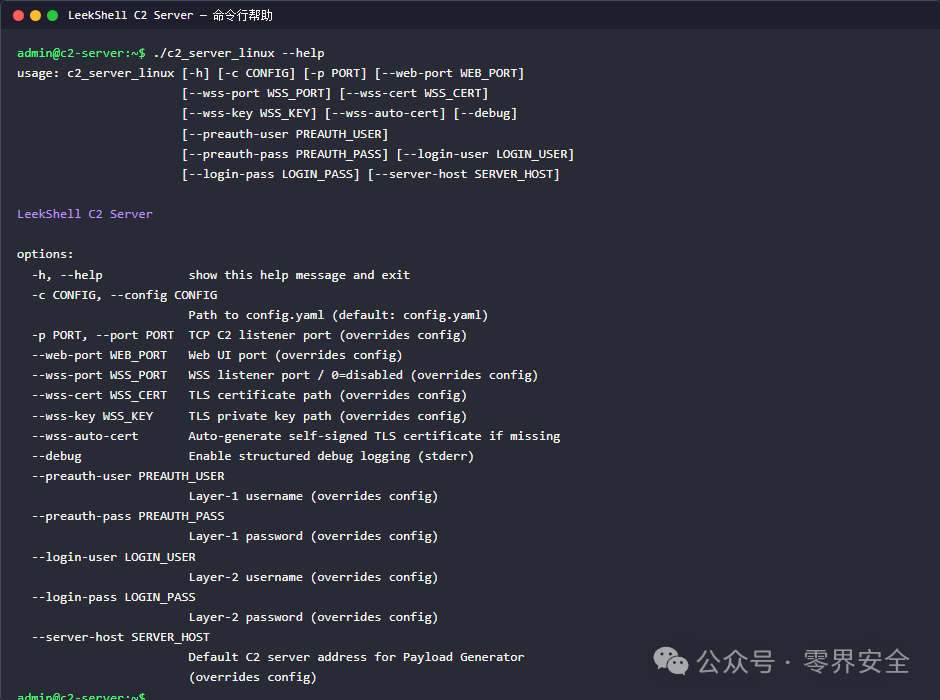The width and height of the screenshot is (940, 700).
Task: Click 'Default C2 server address for Payload Generator'
Action: pyautogui.click(x=357, y=657)
